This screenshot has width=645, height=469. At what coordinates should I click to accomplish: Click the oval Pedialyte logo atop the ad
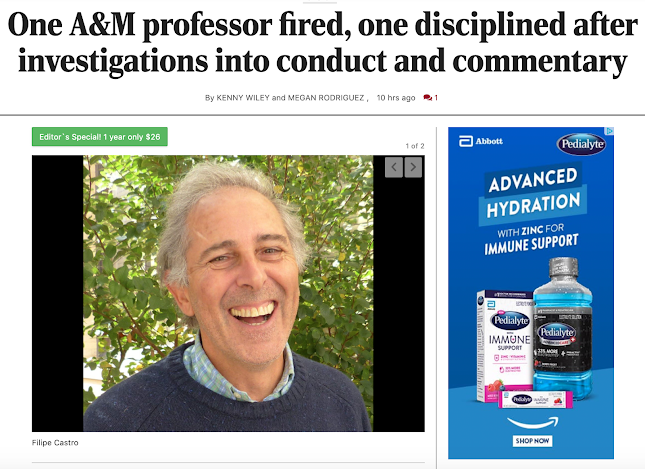(x=582, y=144)
